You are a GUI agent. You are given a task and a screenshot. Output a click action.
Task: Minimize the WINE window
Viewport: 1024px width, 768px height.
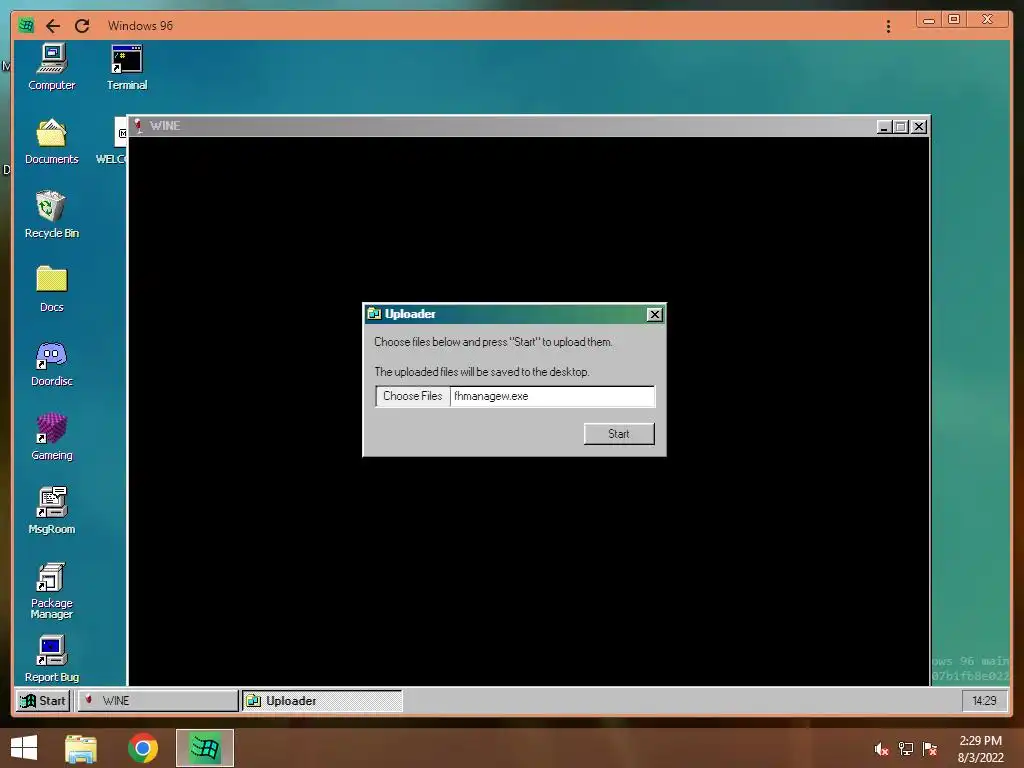(x=884, y=127)
